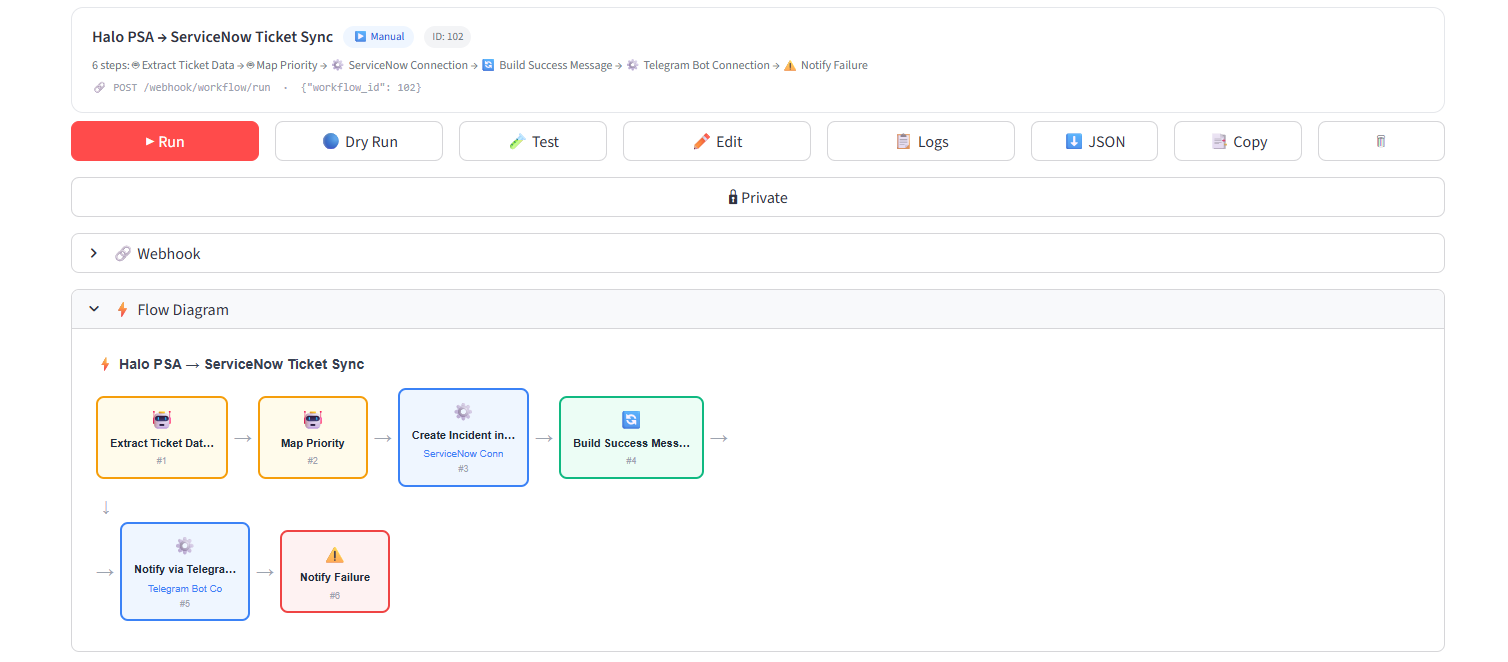Click gear icon in Create Incident node
This screenshot has width=1508, height=662.
click(463, 412)
